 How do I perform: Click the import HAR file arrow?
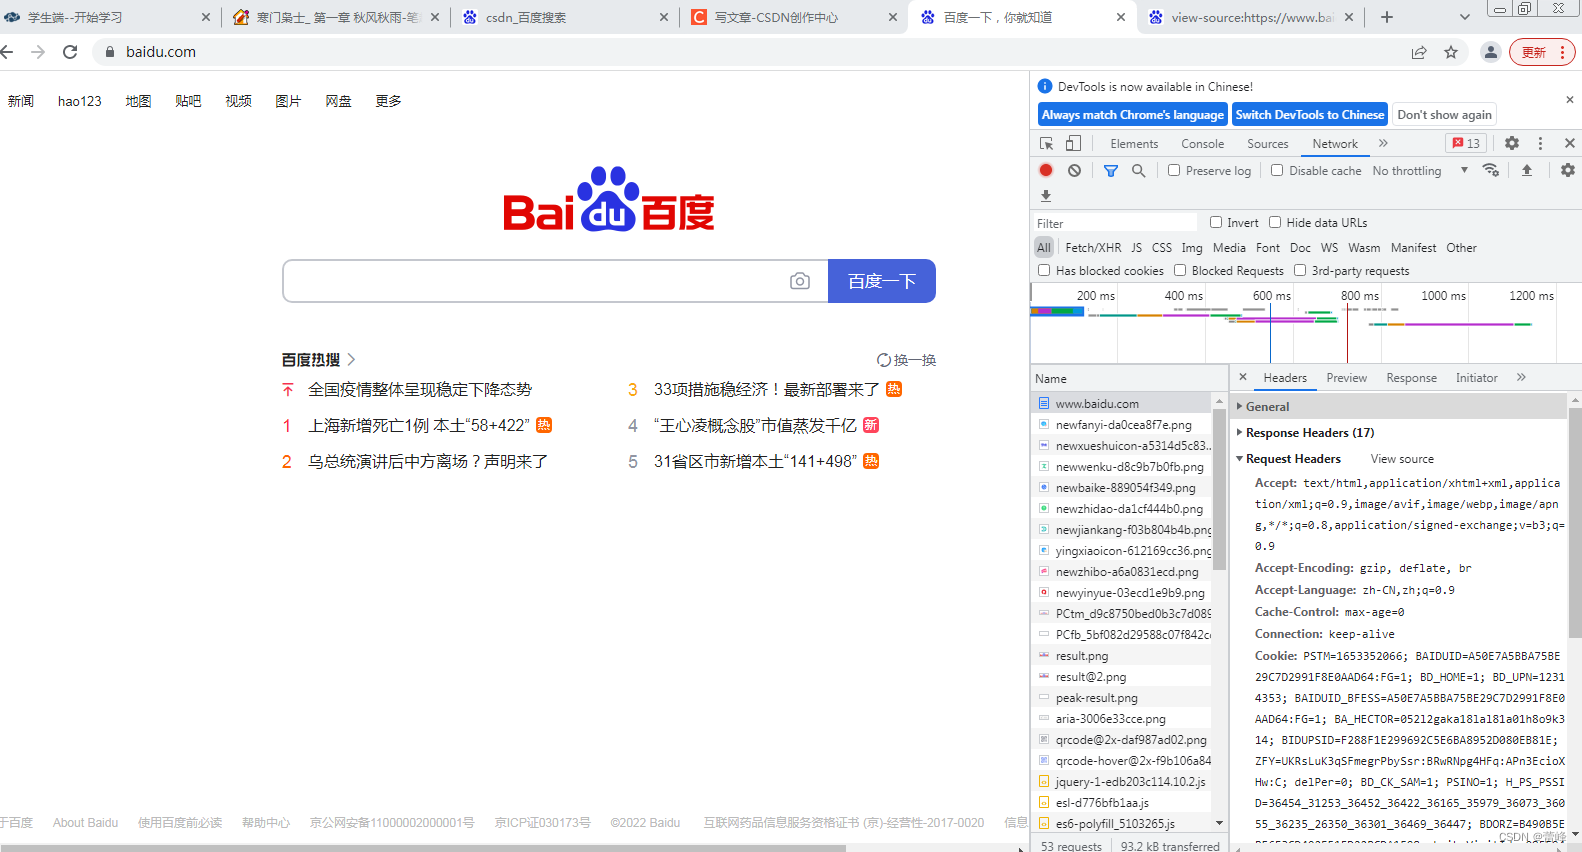tap(1527, 170)
